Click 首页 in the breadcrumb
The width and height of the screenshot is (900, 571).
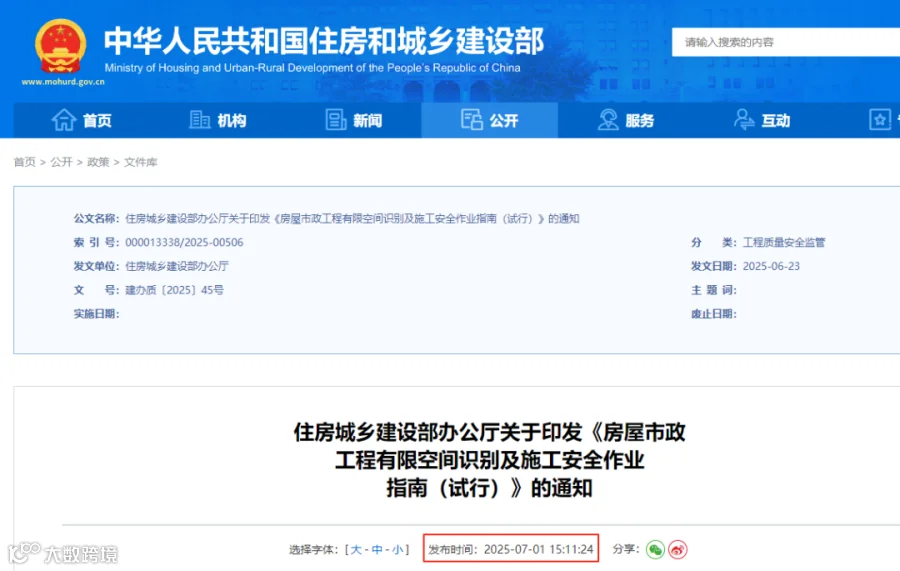point(25,162)
